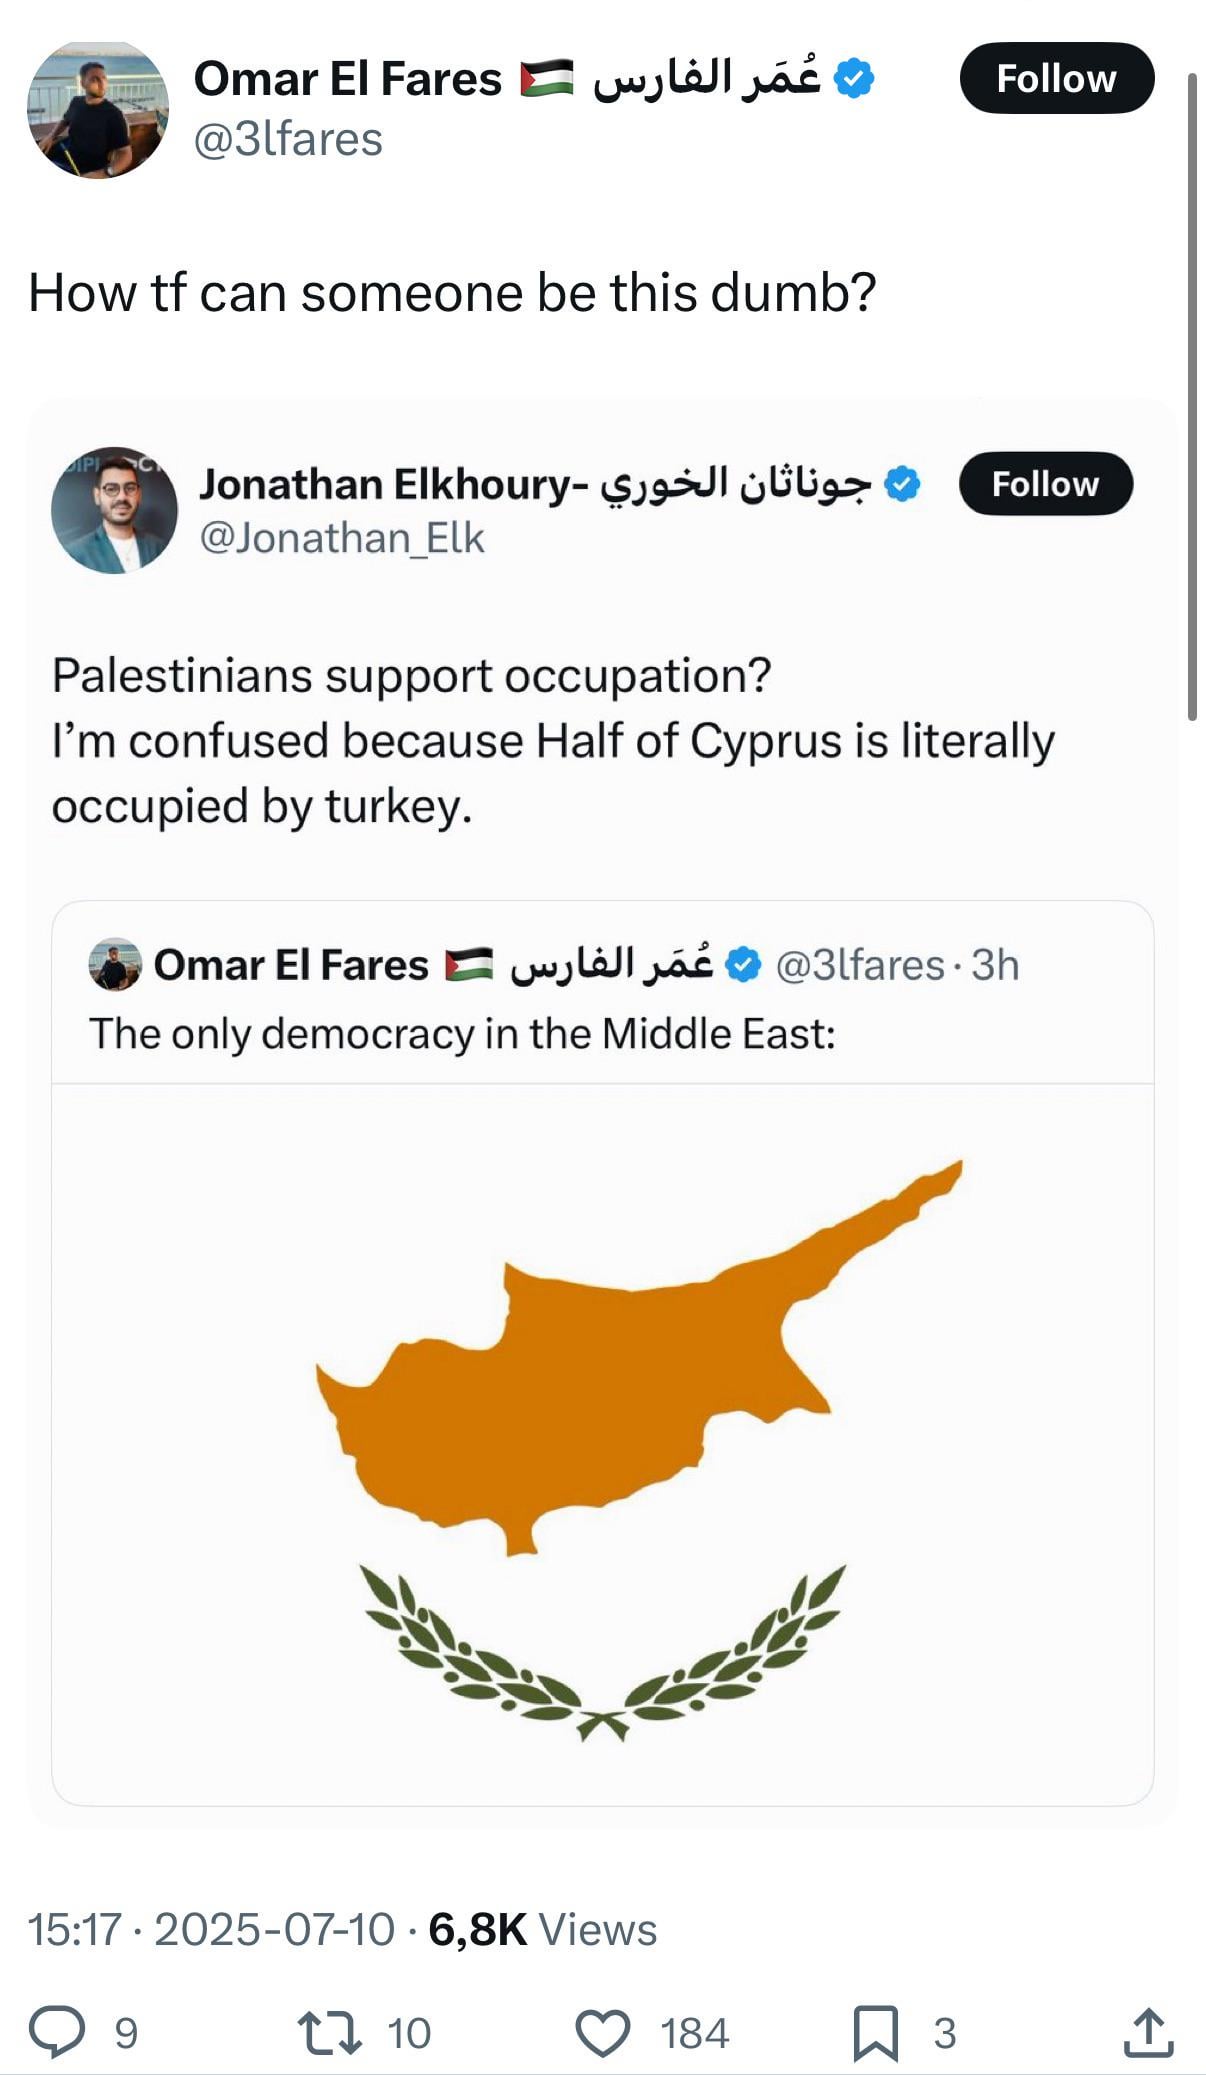Click the reply speech bubble icon
Screen dimensions: 1206x2075
tap(56, 2032)
